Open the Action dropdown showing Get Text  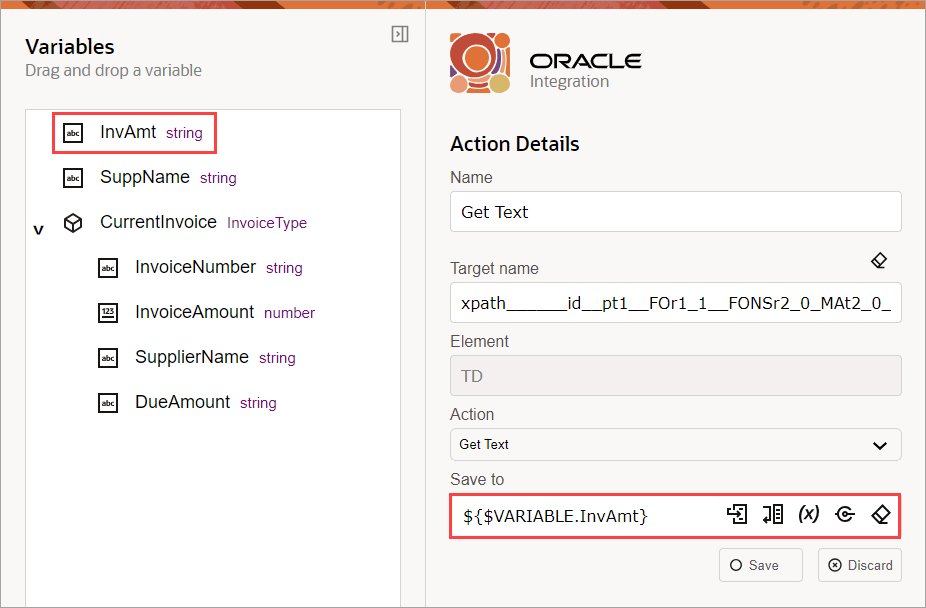tap(676, 444)
